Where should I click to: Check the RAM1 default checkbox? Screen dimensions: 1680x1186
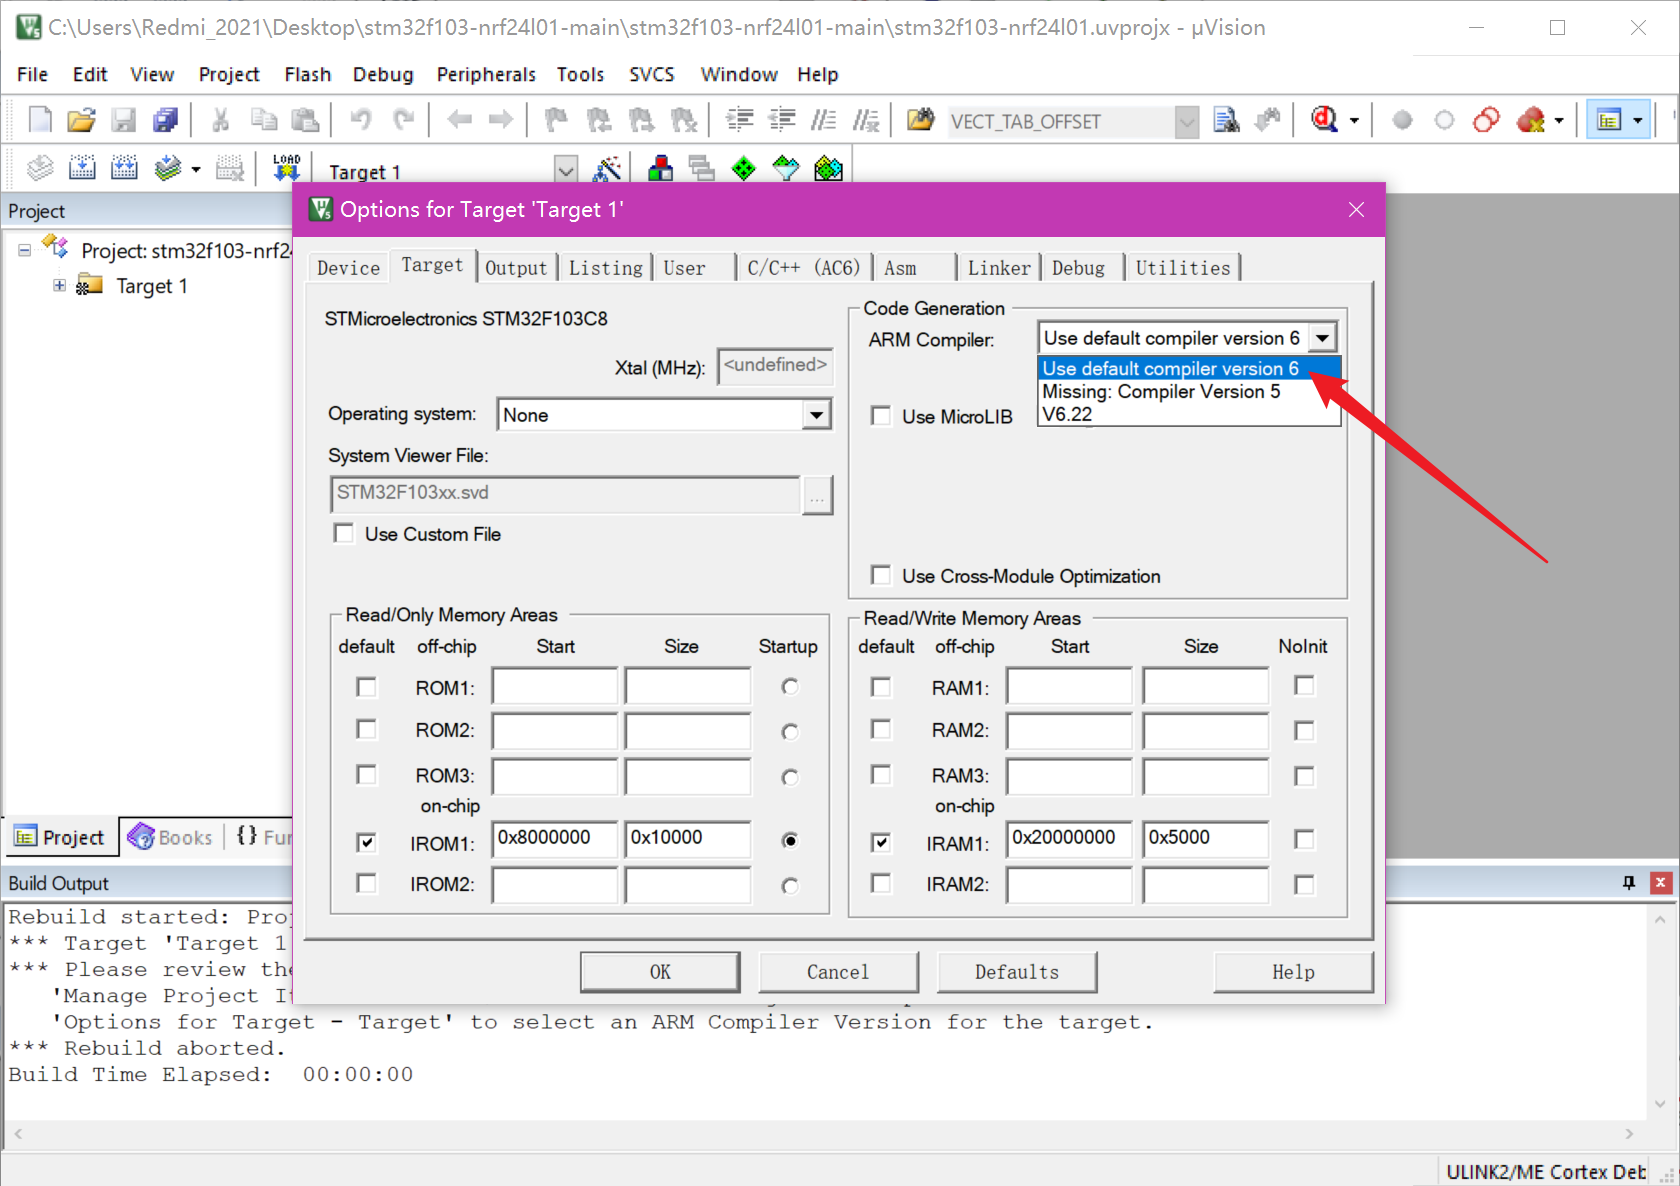(881, 687)
